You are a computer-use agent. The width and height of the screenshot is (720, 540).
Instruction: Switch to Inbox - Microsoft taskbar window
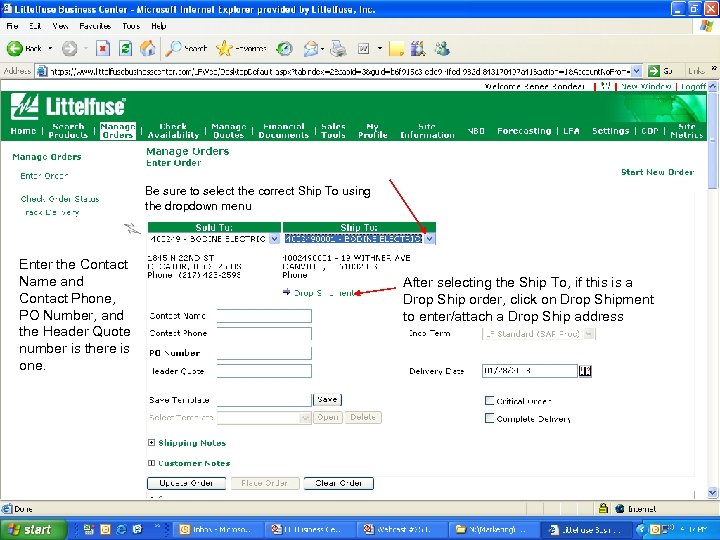coord(219,529)
